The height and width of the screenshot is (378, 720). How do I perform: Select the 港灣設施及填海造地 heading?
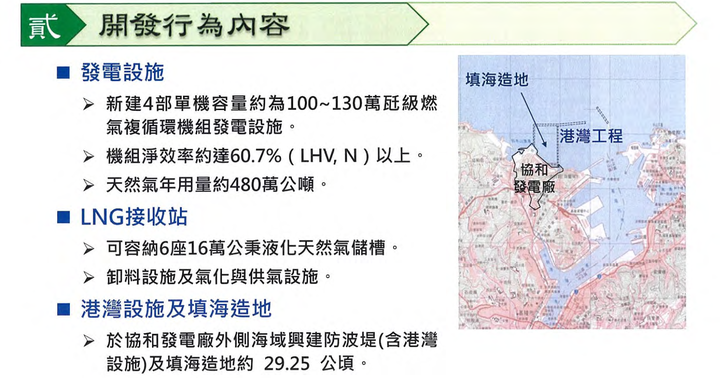[x=176, y=309]
